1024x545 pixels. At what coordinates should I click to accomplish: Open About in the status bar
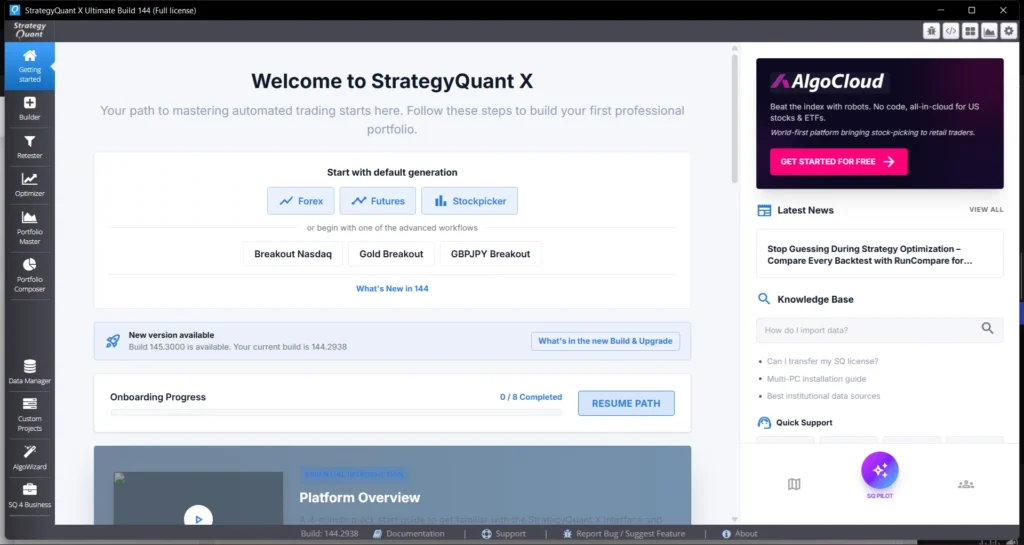(739, 534)
